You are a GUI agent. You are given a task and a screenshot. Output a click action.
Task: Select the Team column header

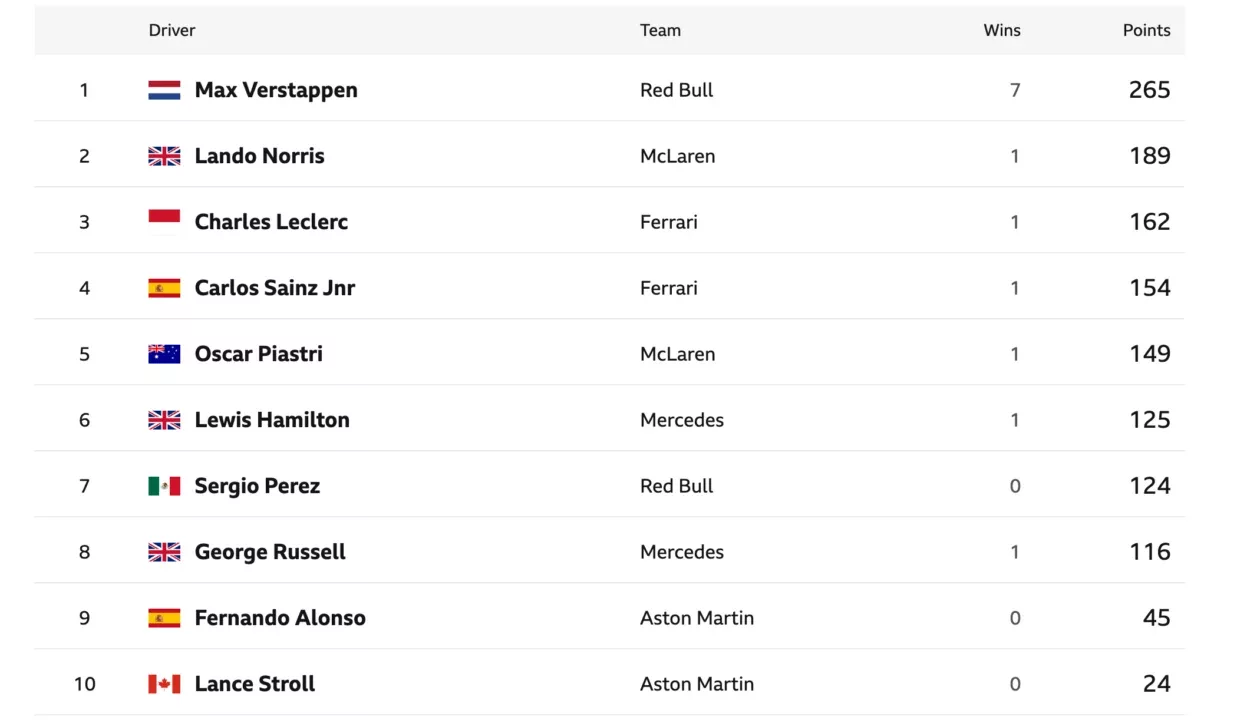pyautogui.click(x=660, y=30)
